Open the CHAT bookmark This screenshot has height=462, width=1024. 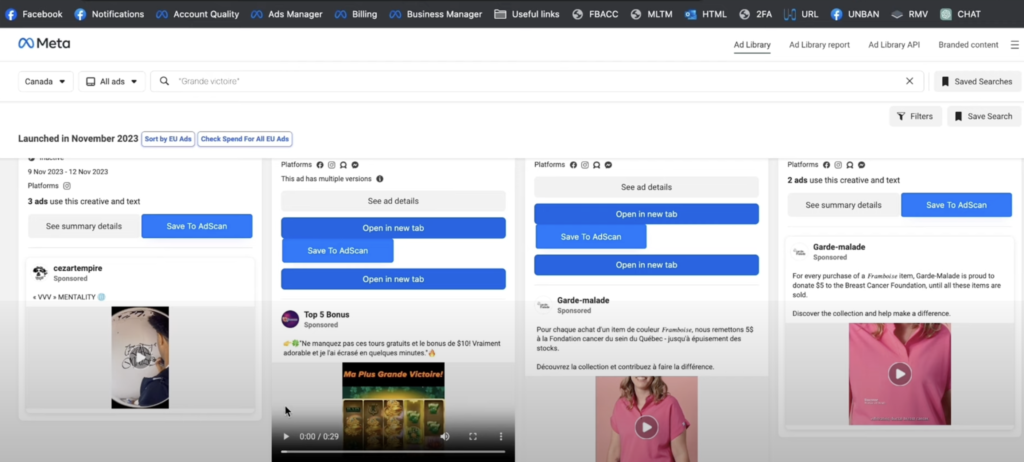point(961,14)
